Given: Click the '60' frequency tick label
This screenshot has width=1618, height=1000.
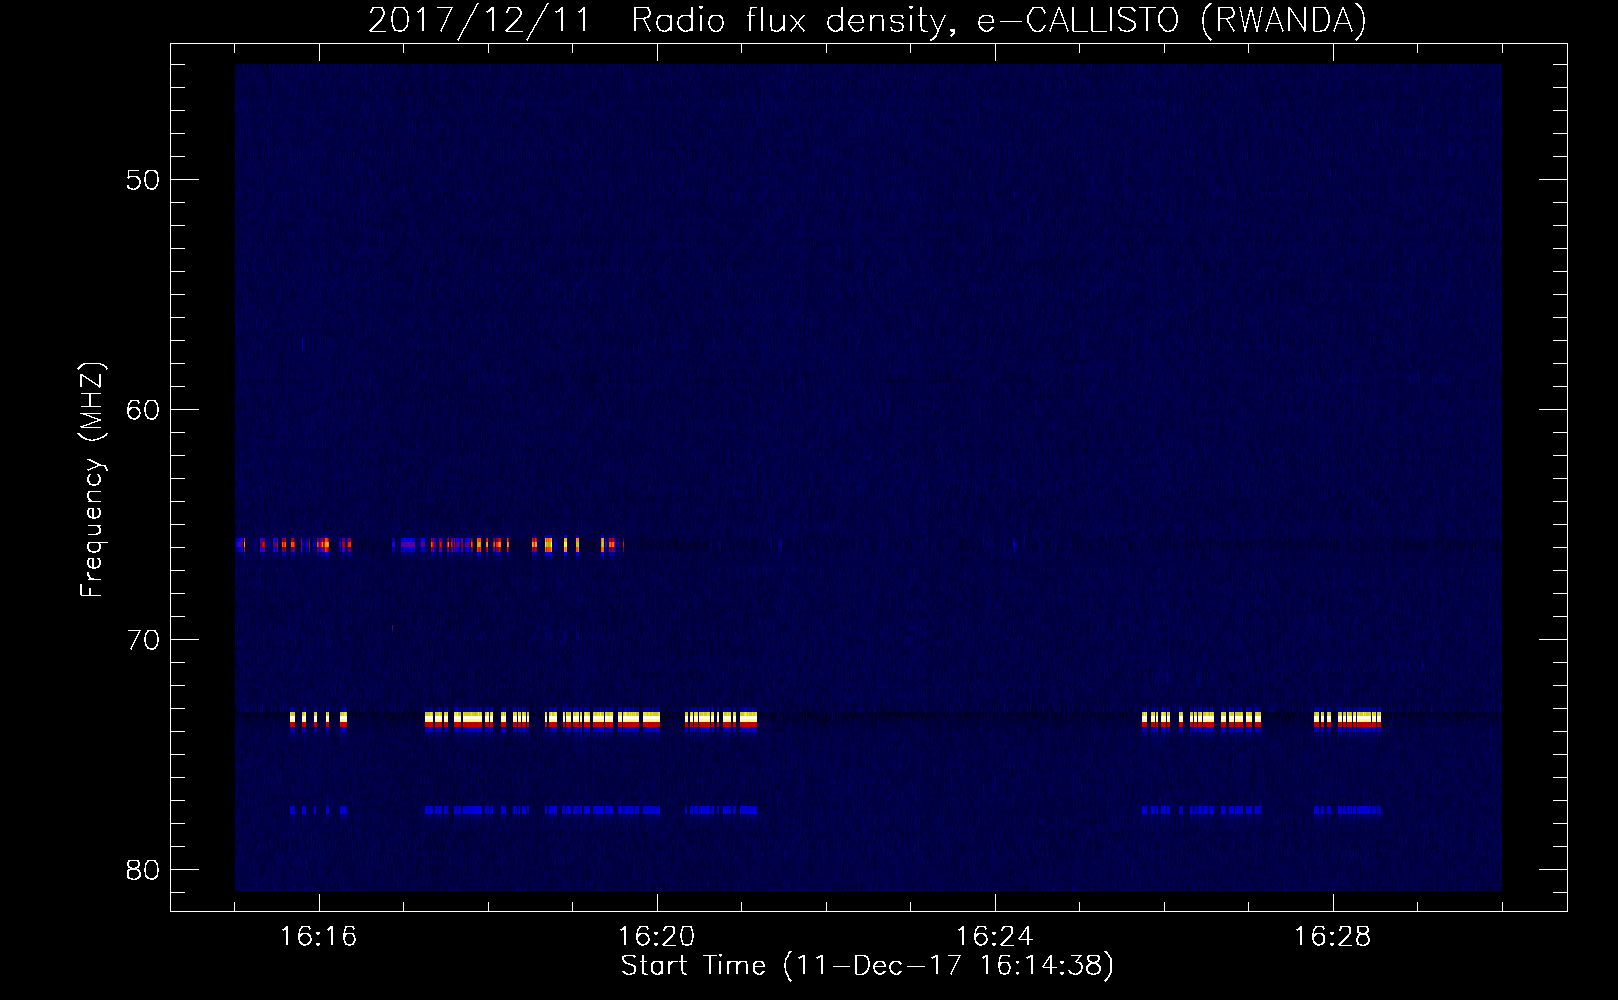Looking at the screenshot, I should (143, 410).
